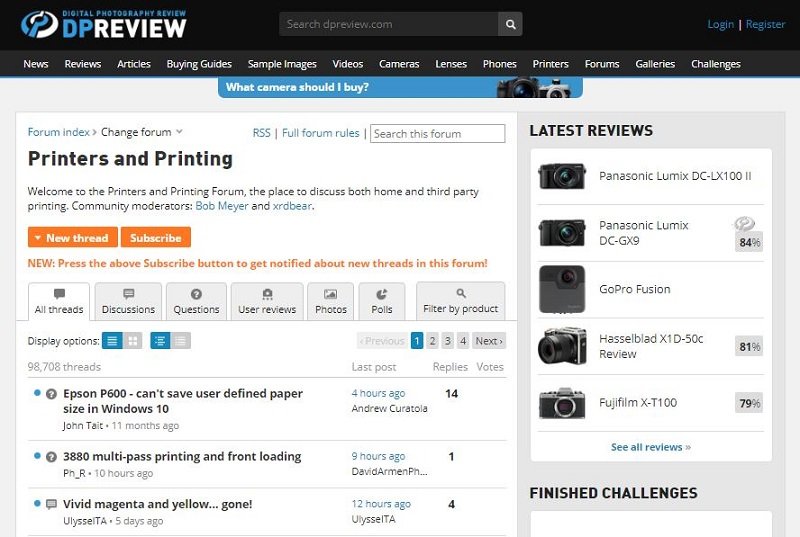Focus the Search dpreview.com field
800x537 pixels.
(389, 24)
